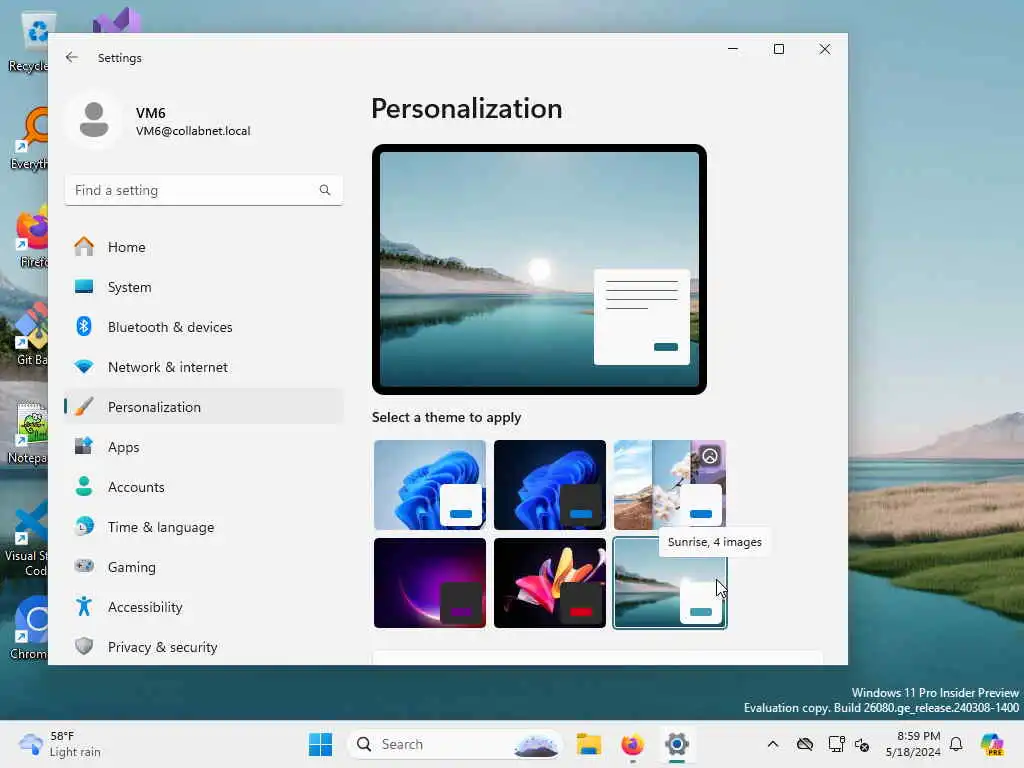Viewport: 1024px width, 768px height.
Task: Open the network display tray icon
Action: coord(837,744)
